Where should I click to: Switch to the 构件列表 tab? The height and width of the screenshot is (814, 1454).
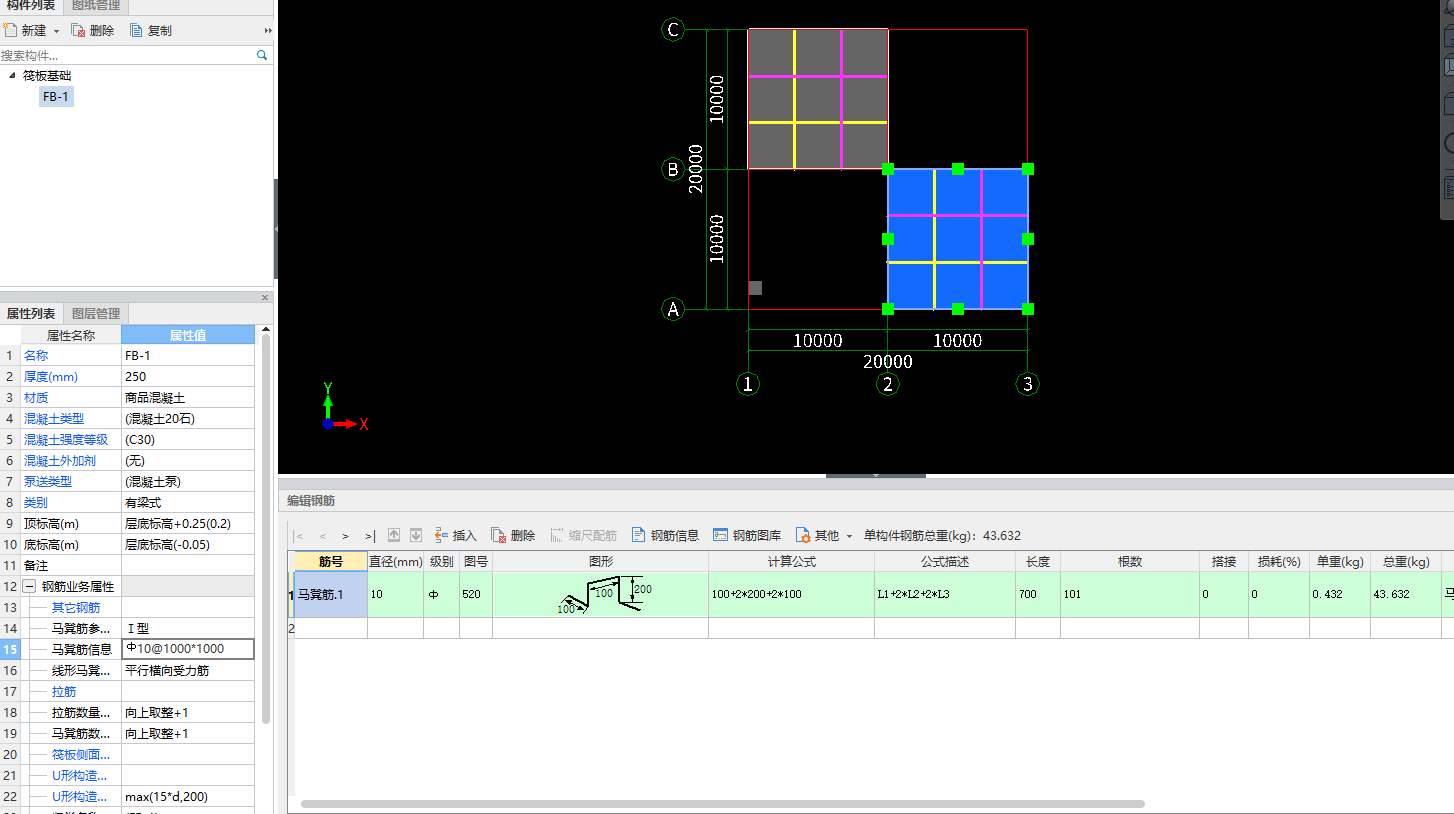(x=33, y=6)
